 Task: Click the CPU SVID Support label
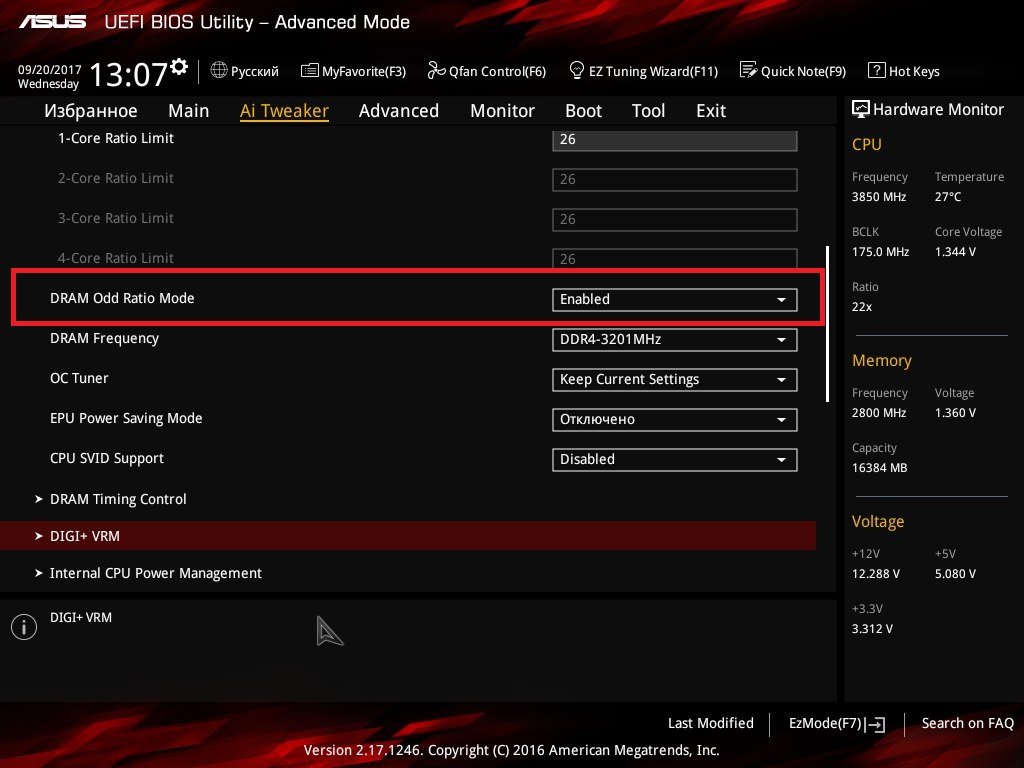pyautogui.click(x=107, y=458)
